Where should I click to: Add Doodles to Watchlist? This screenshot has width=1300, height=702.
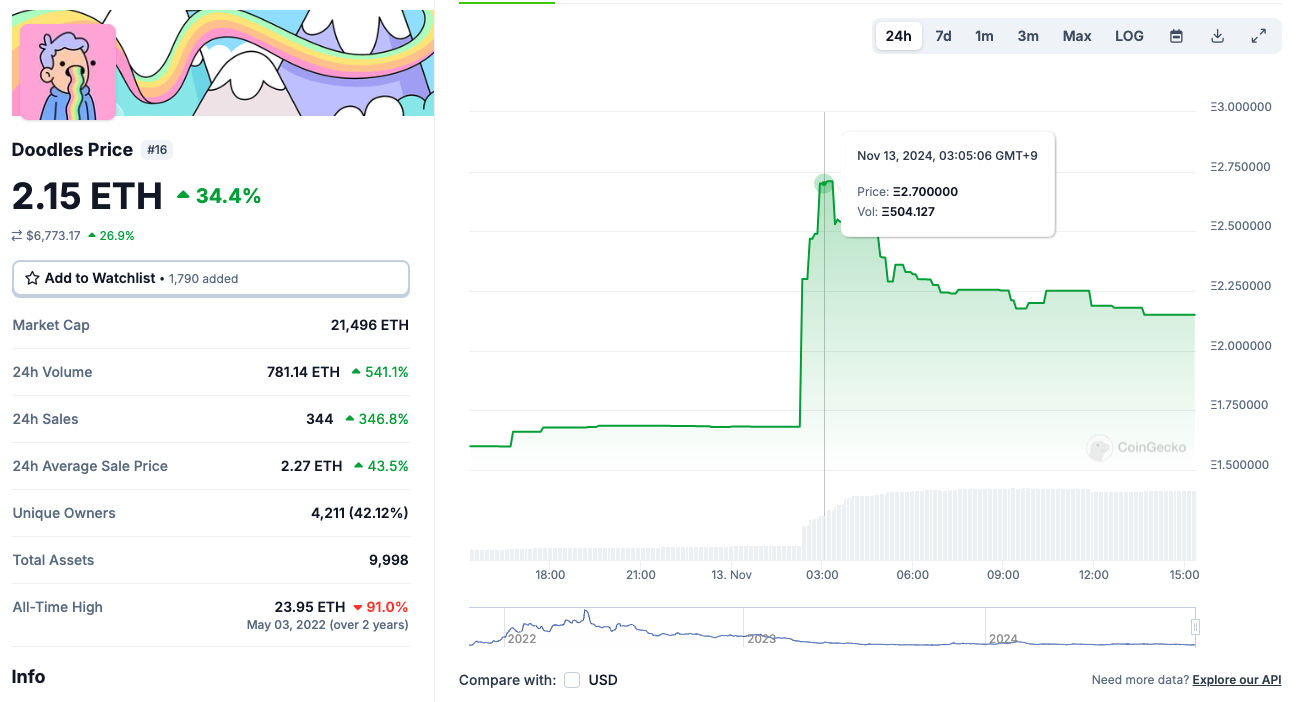click(x=211, y=278)
